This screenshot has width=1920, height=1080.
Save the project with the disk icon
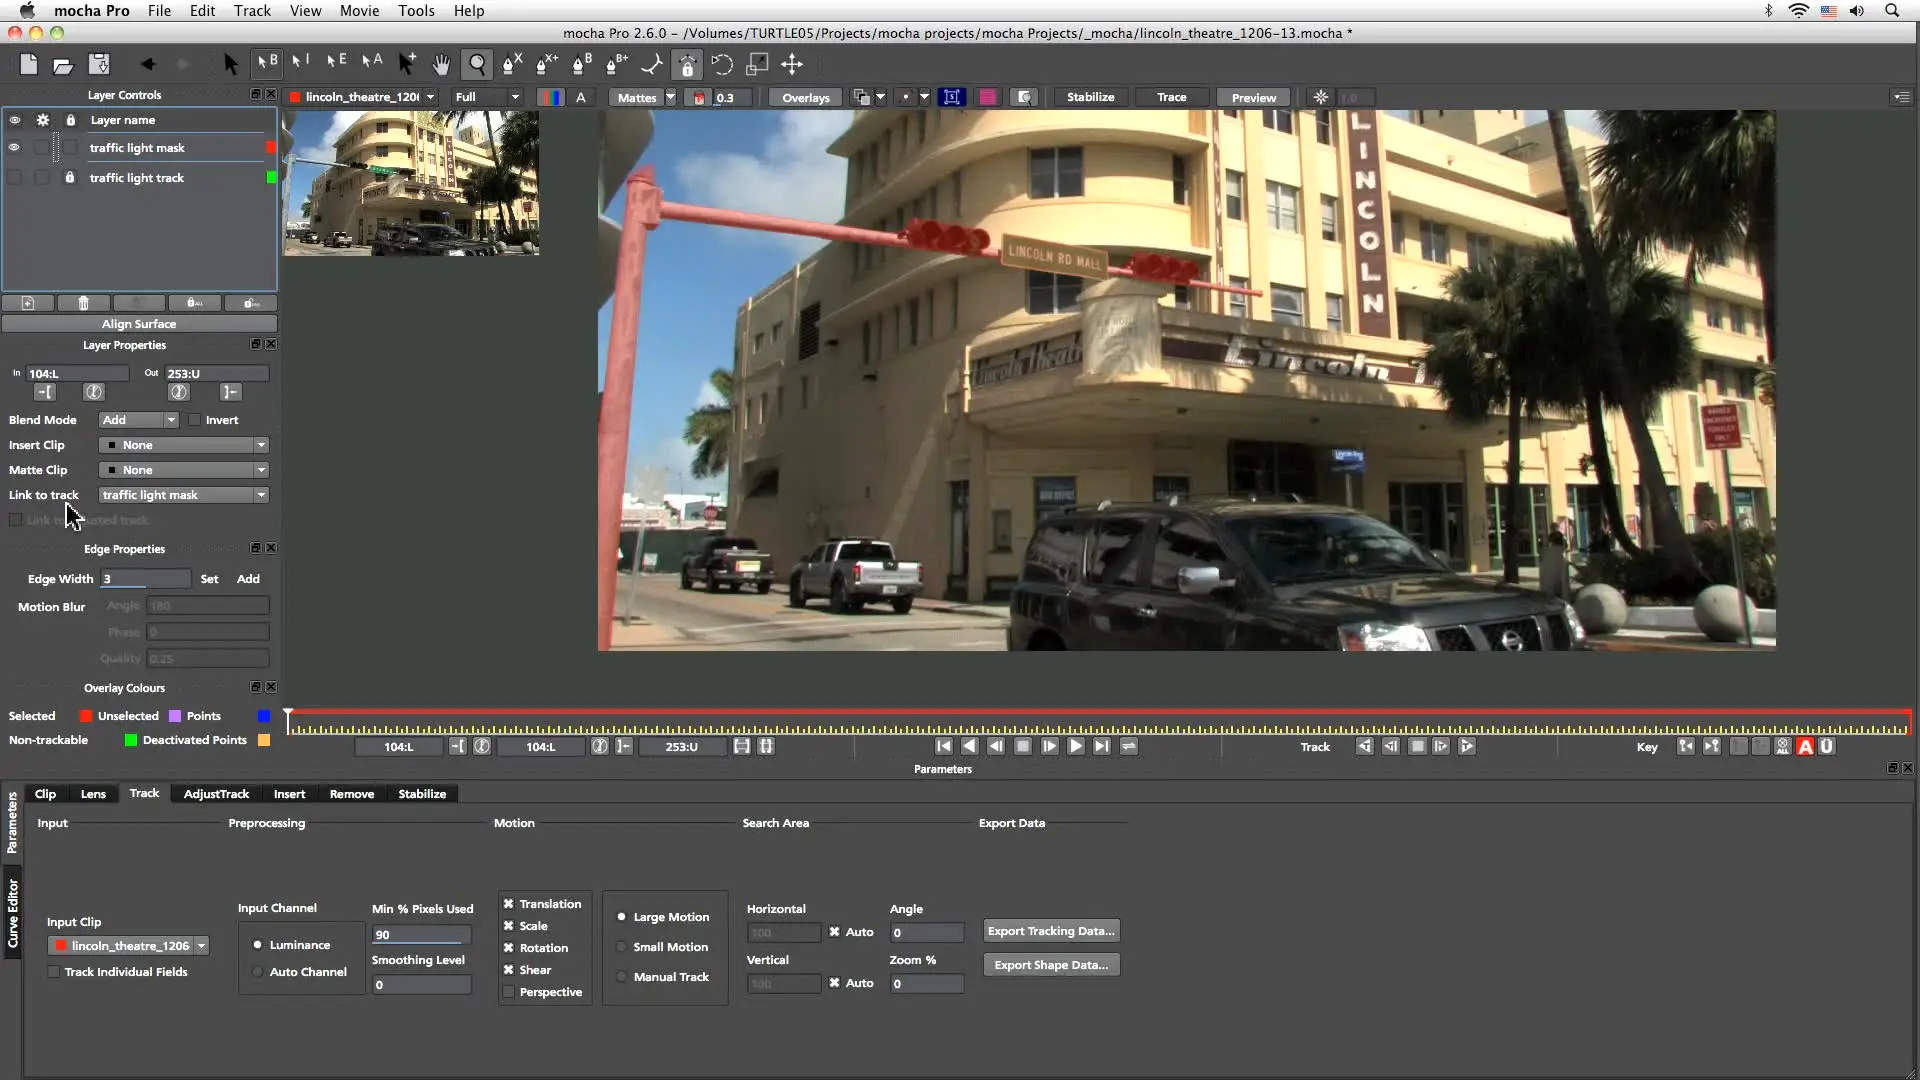[99, 65]
